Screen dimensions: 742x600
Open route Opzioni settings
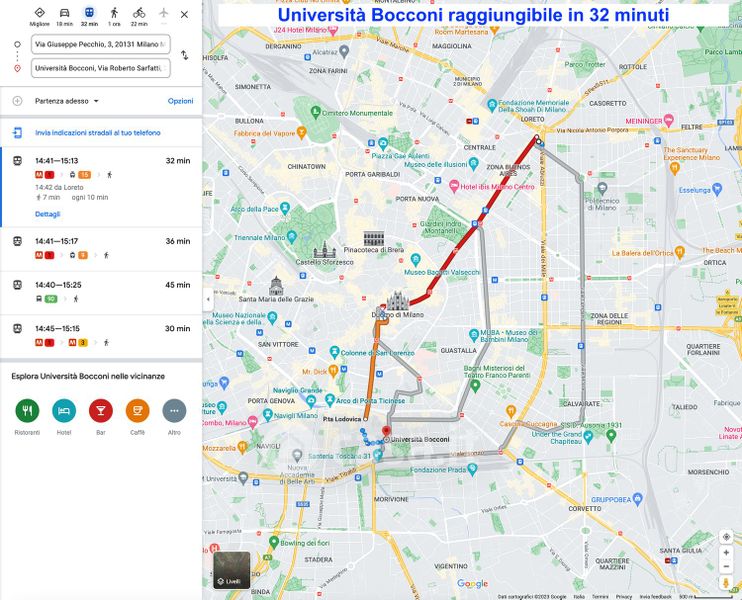tap(180, 101)
